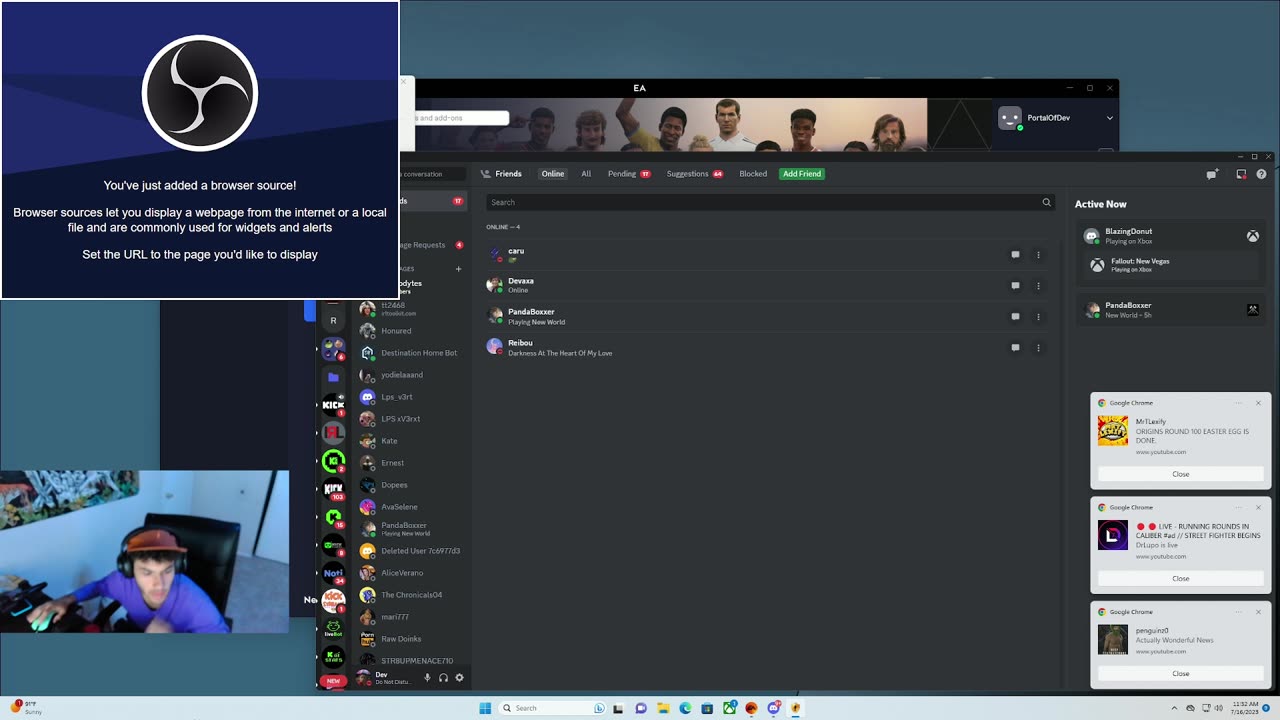Screen dimensions: 1280x720
Task: Click the Add Friend button
Action: [802, 174]
